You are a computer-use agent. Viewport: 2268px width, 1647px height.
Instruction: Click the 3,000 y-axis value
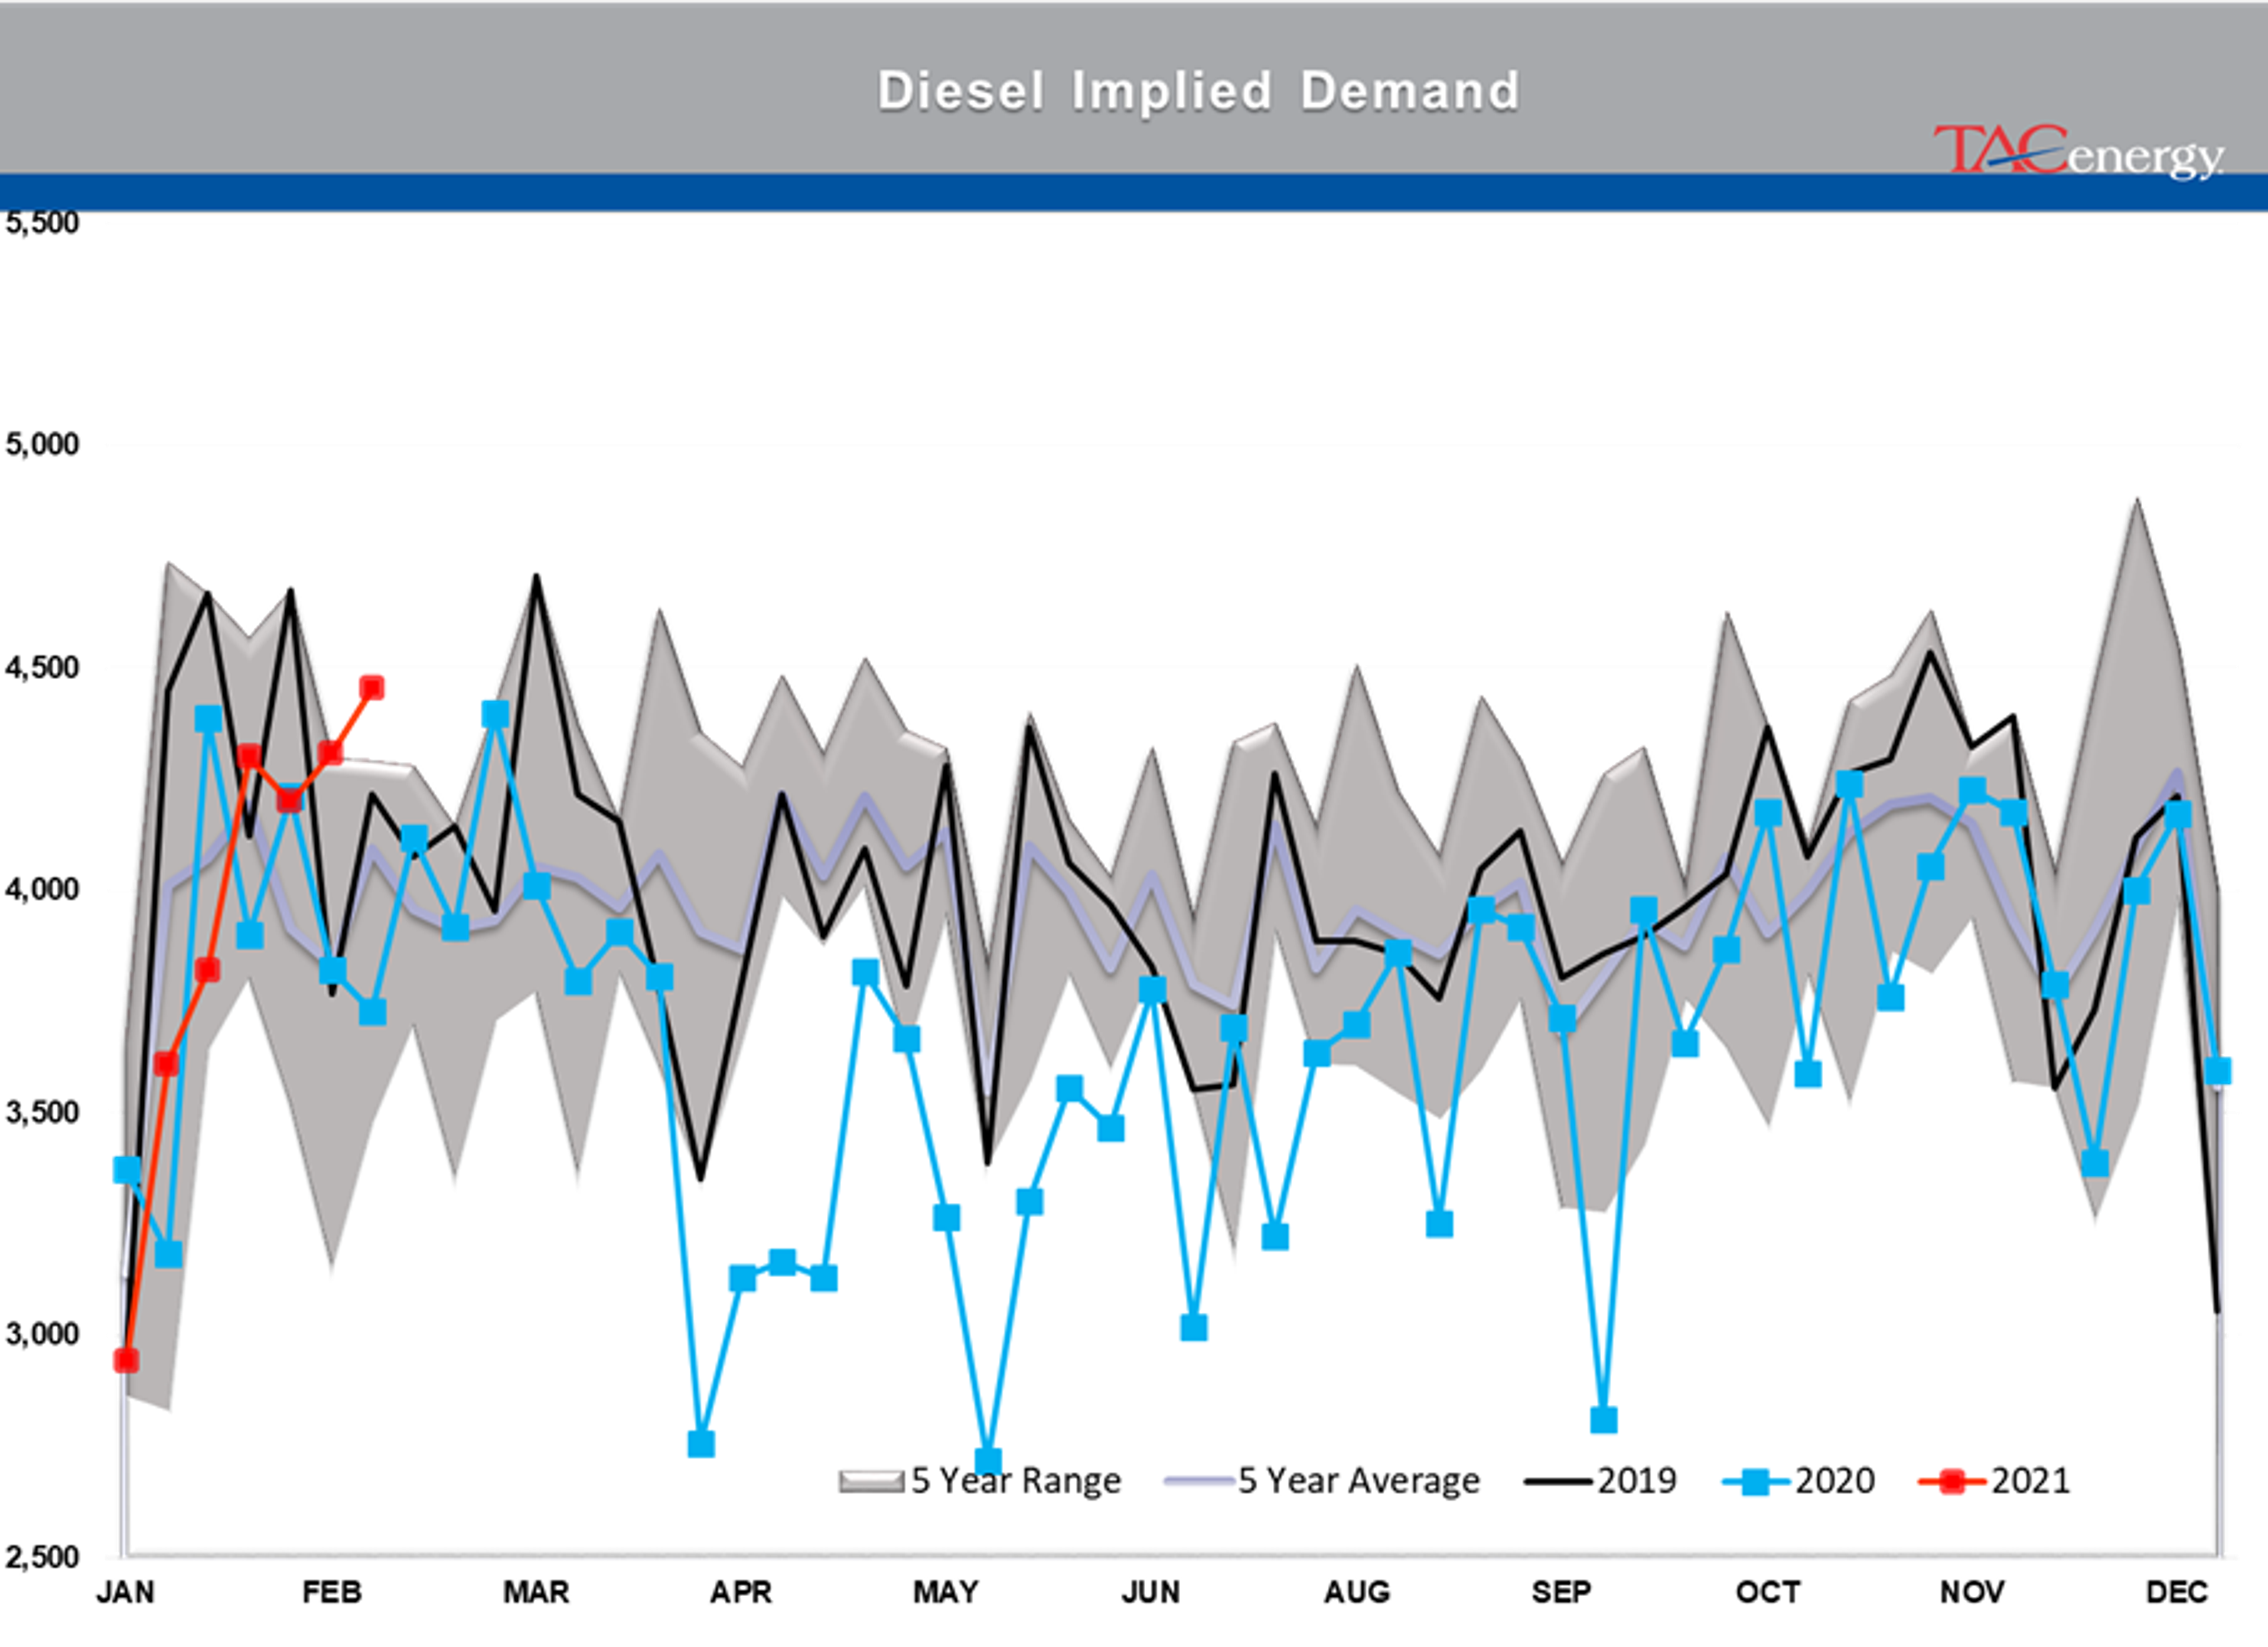pyautogui.click(x=42, y=1335)
